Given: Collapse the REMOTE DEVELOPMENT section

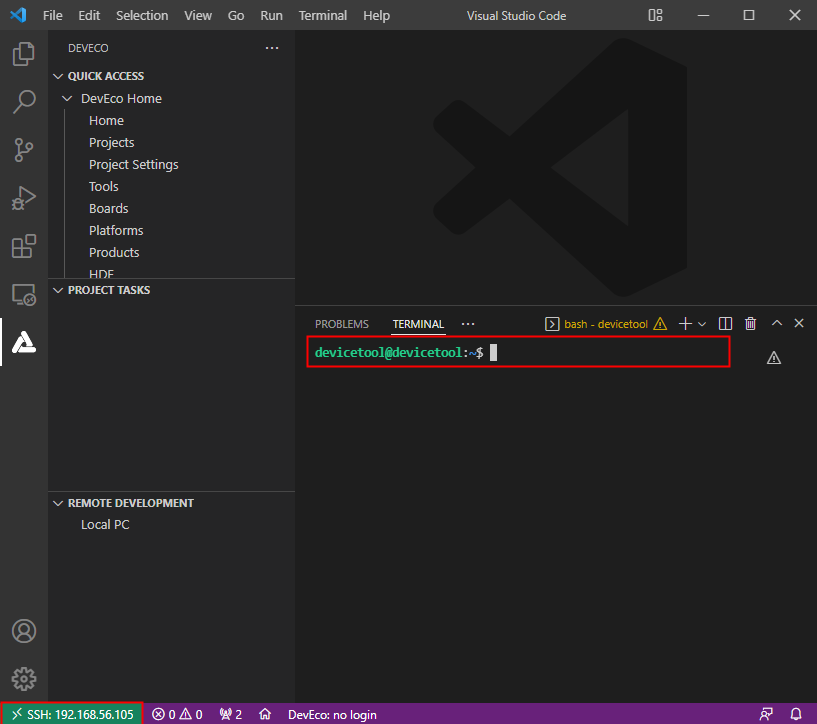Looking at the screenshot, I should coord(58,503).
